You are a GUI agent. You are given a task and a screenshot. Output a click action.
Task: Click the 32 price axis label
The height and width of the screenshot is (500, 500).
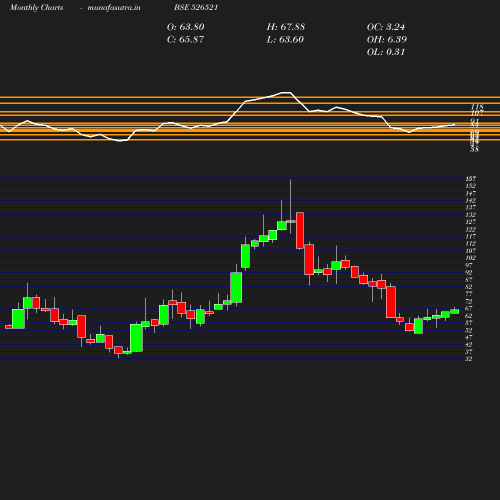(469, 359)
